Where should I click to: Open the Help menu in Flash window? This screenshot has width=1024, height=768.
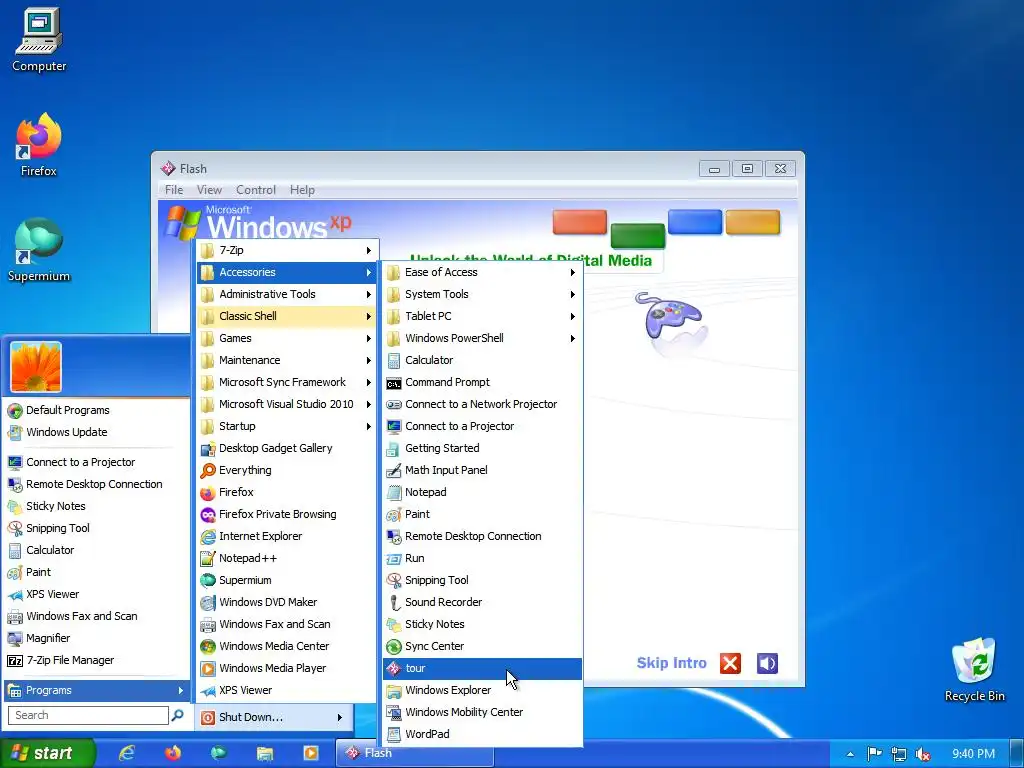tap(302, 189)
